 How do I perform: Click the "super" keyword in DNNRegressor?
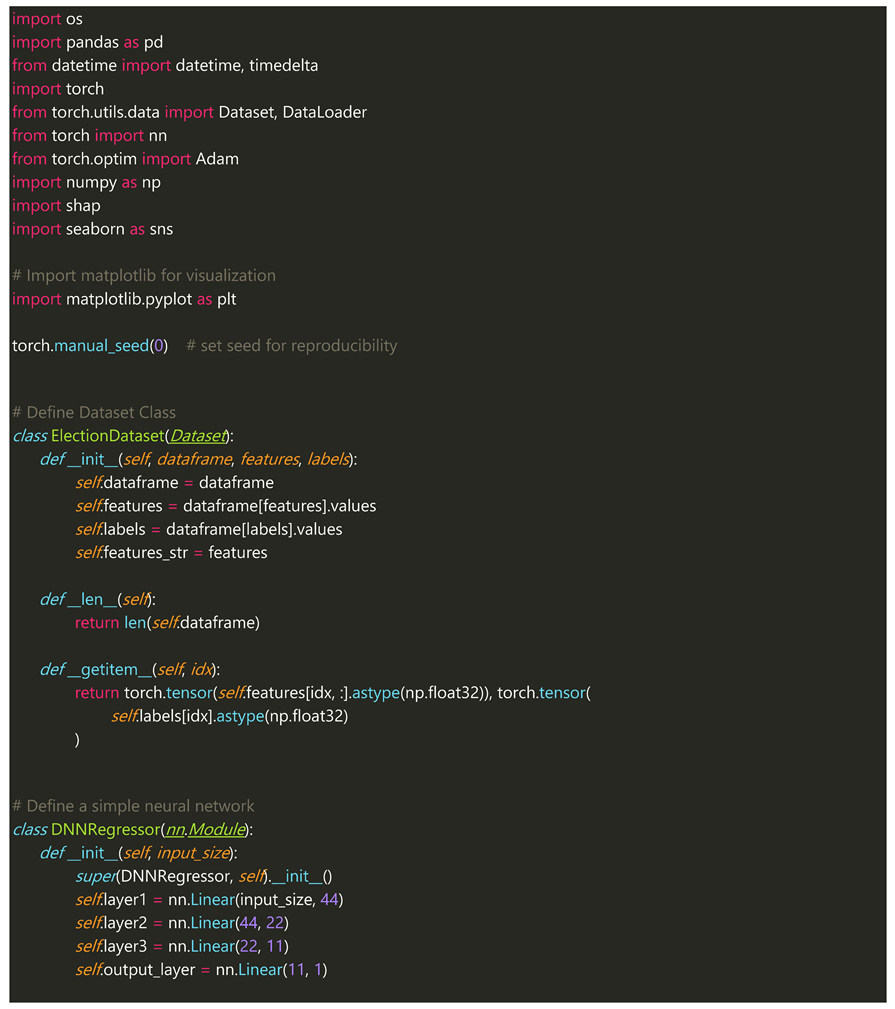[x=95, y=876]
